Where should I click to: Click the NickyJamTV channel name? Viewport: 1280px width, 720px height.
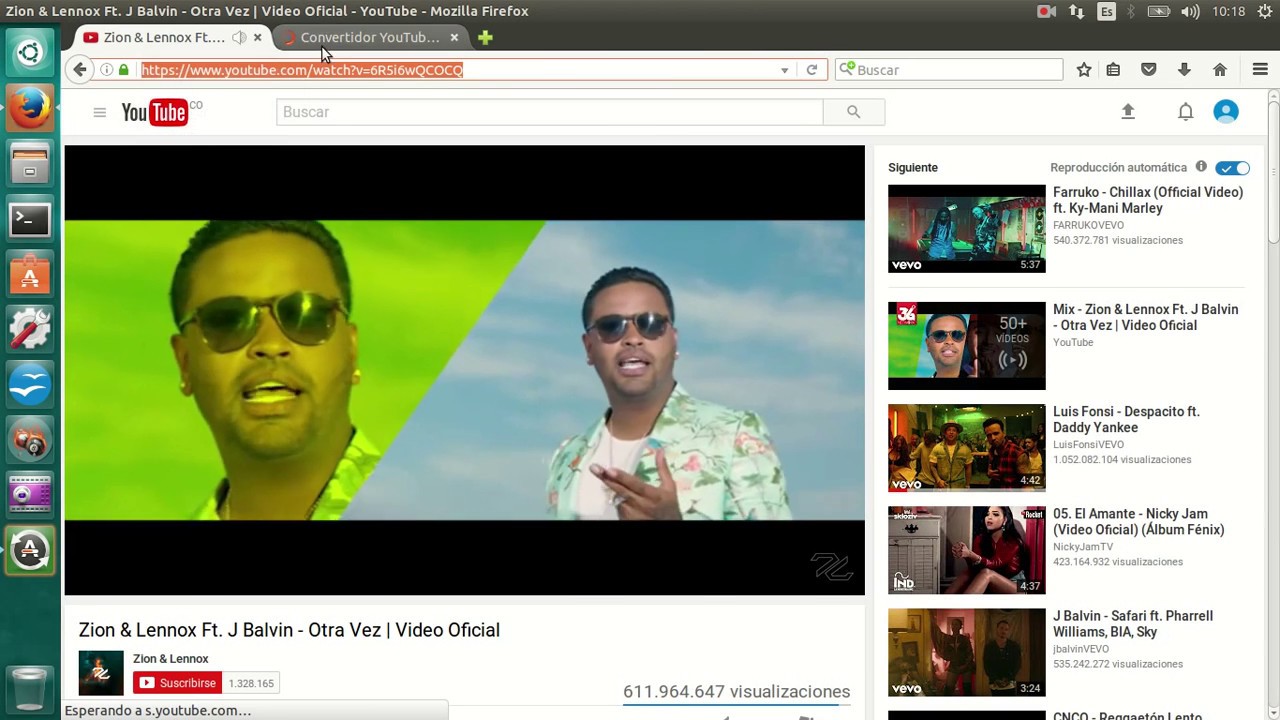[1083, 546]
